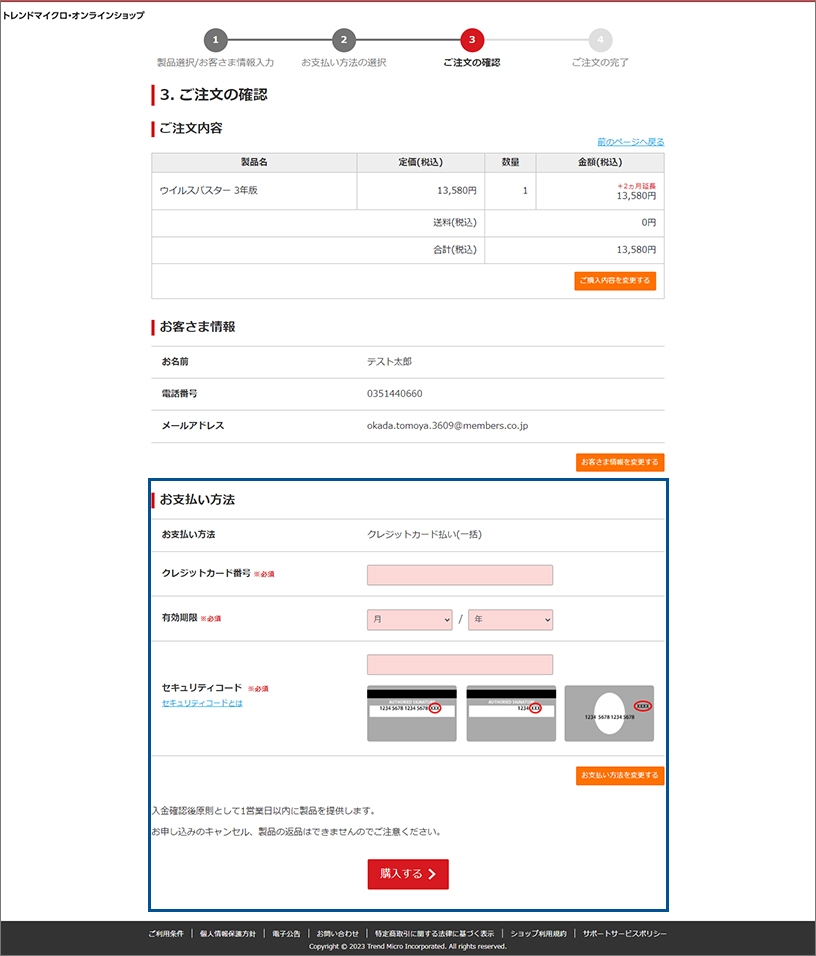Click お客さま情報を変更する button

[620, 462]
